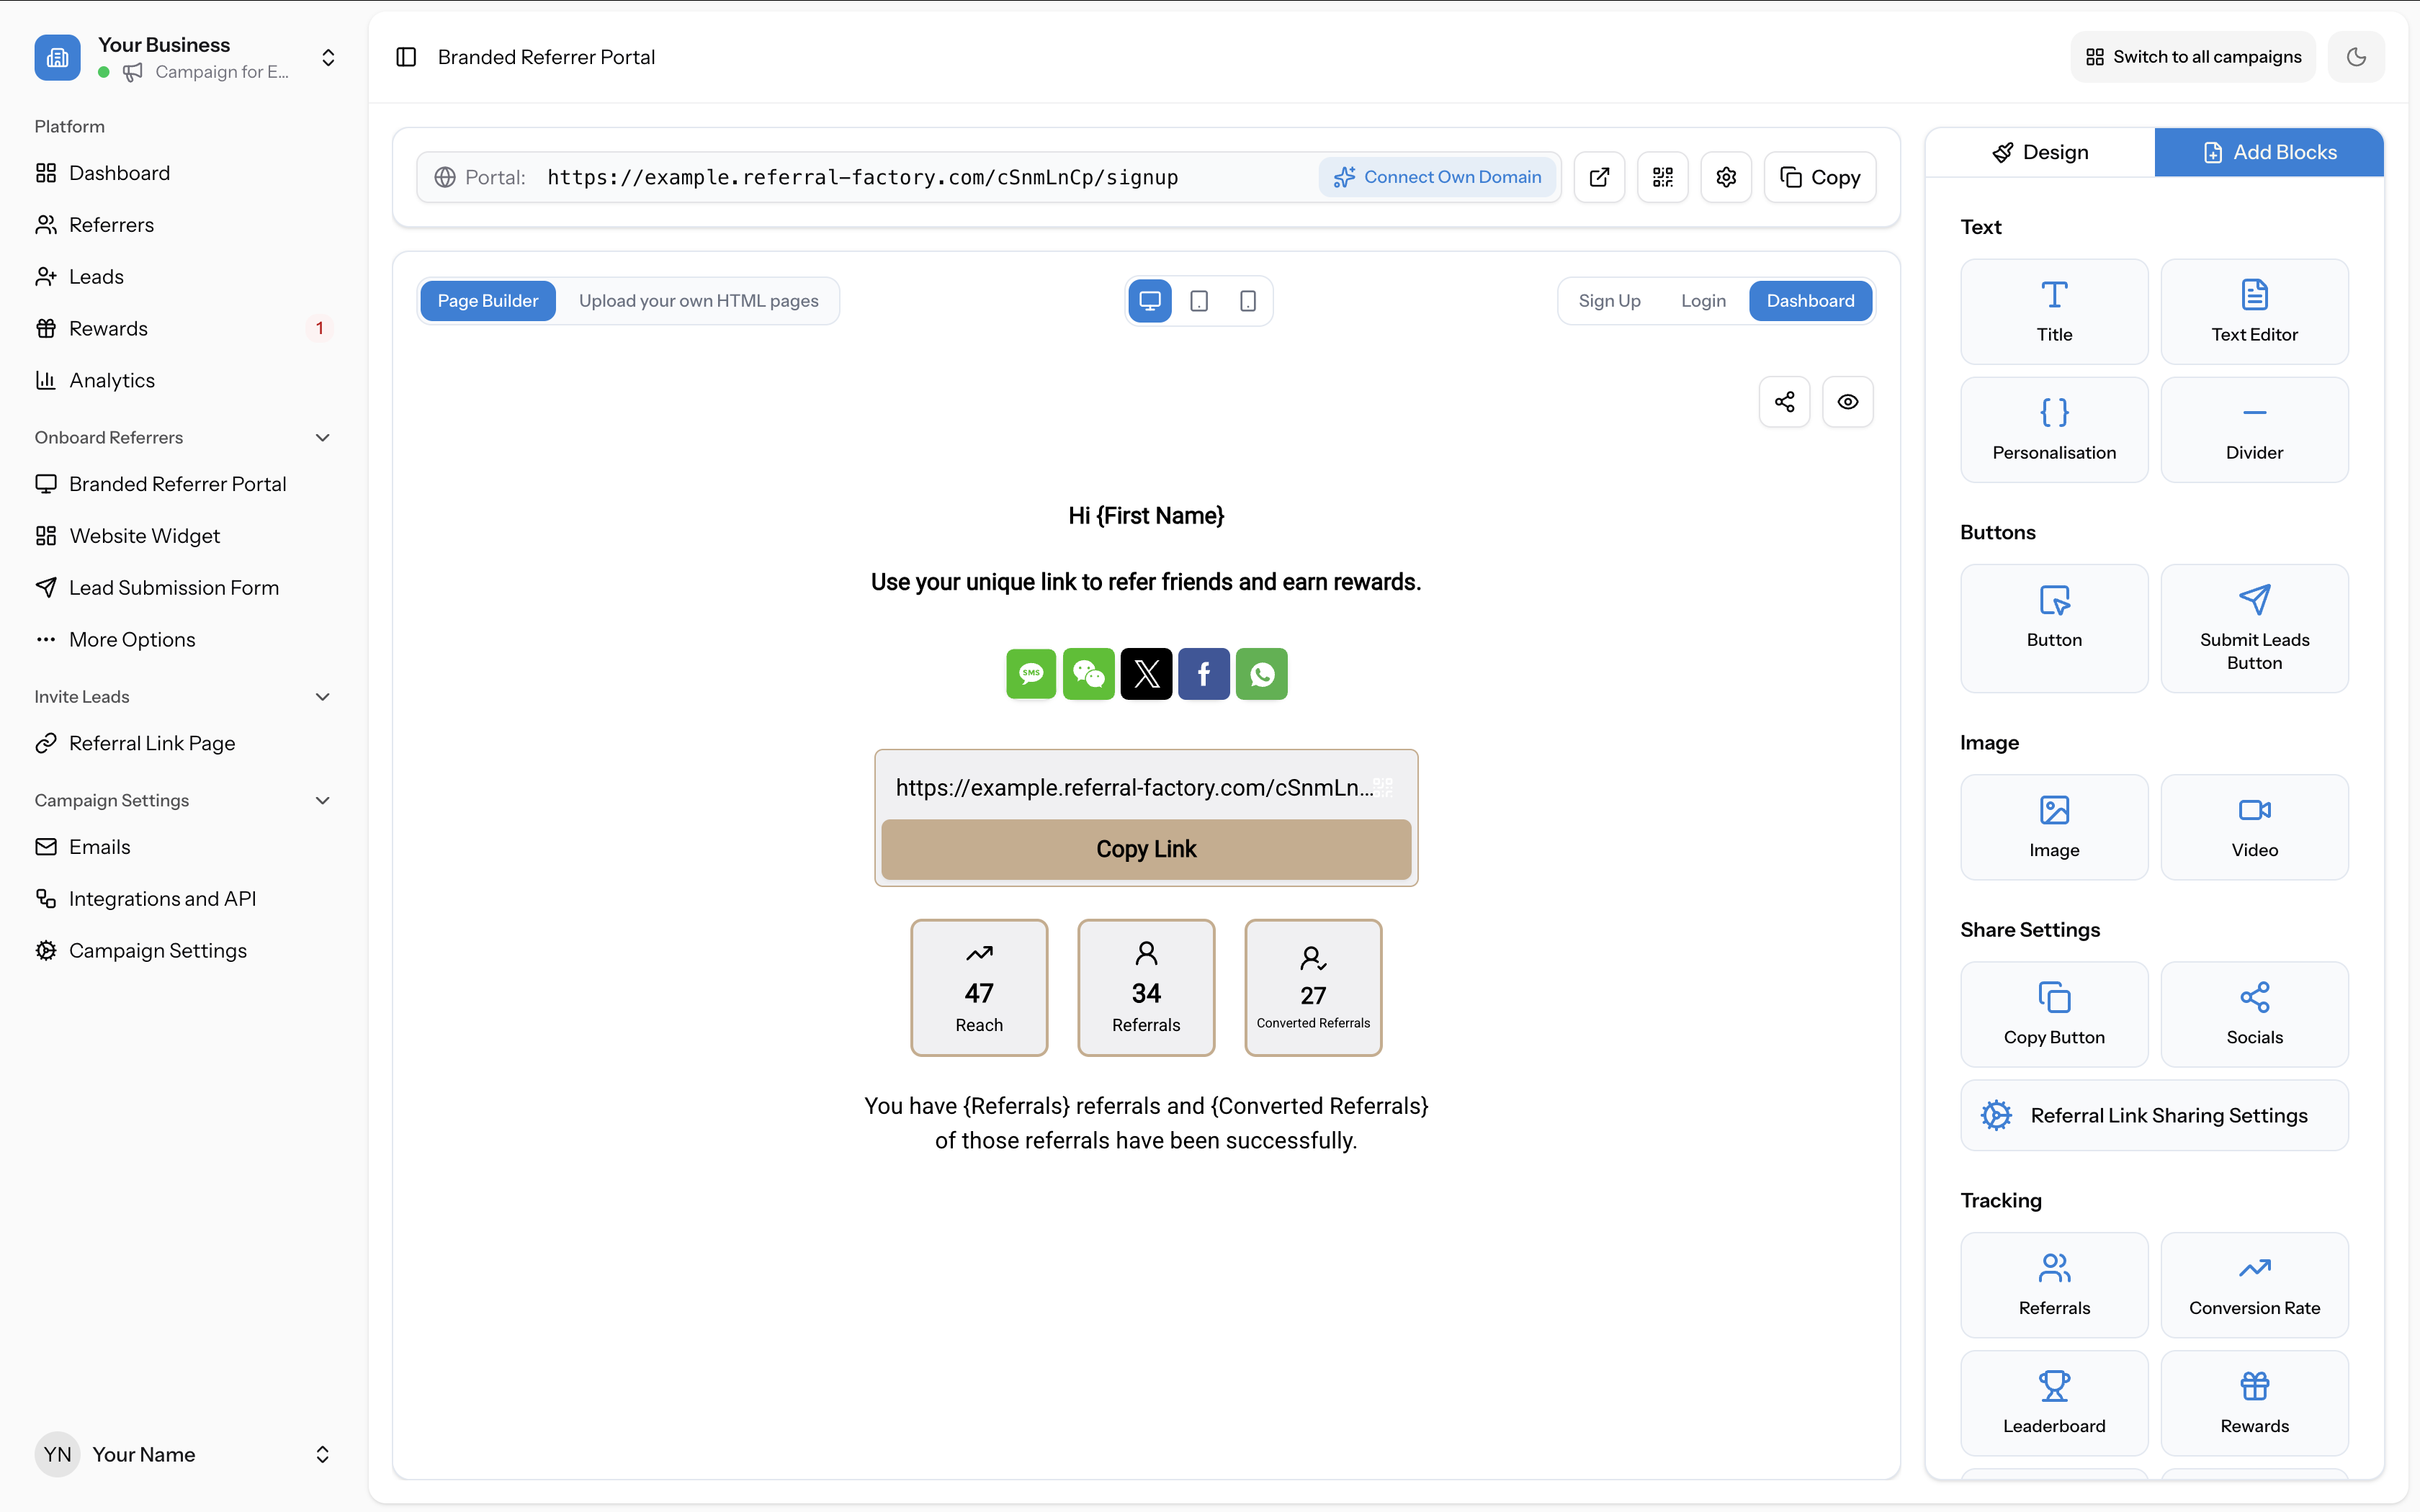Open portal settings via the gear icon
Image resolution: width=2420 pixels, height=1512 pixels.
pos(1726,177)
